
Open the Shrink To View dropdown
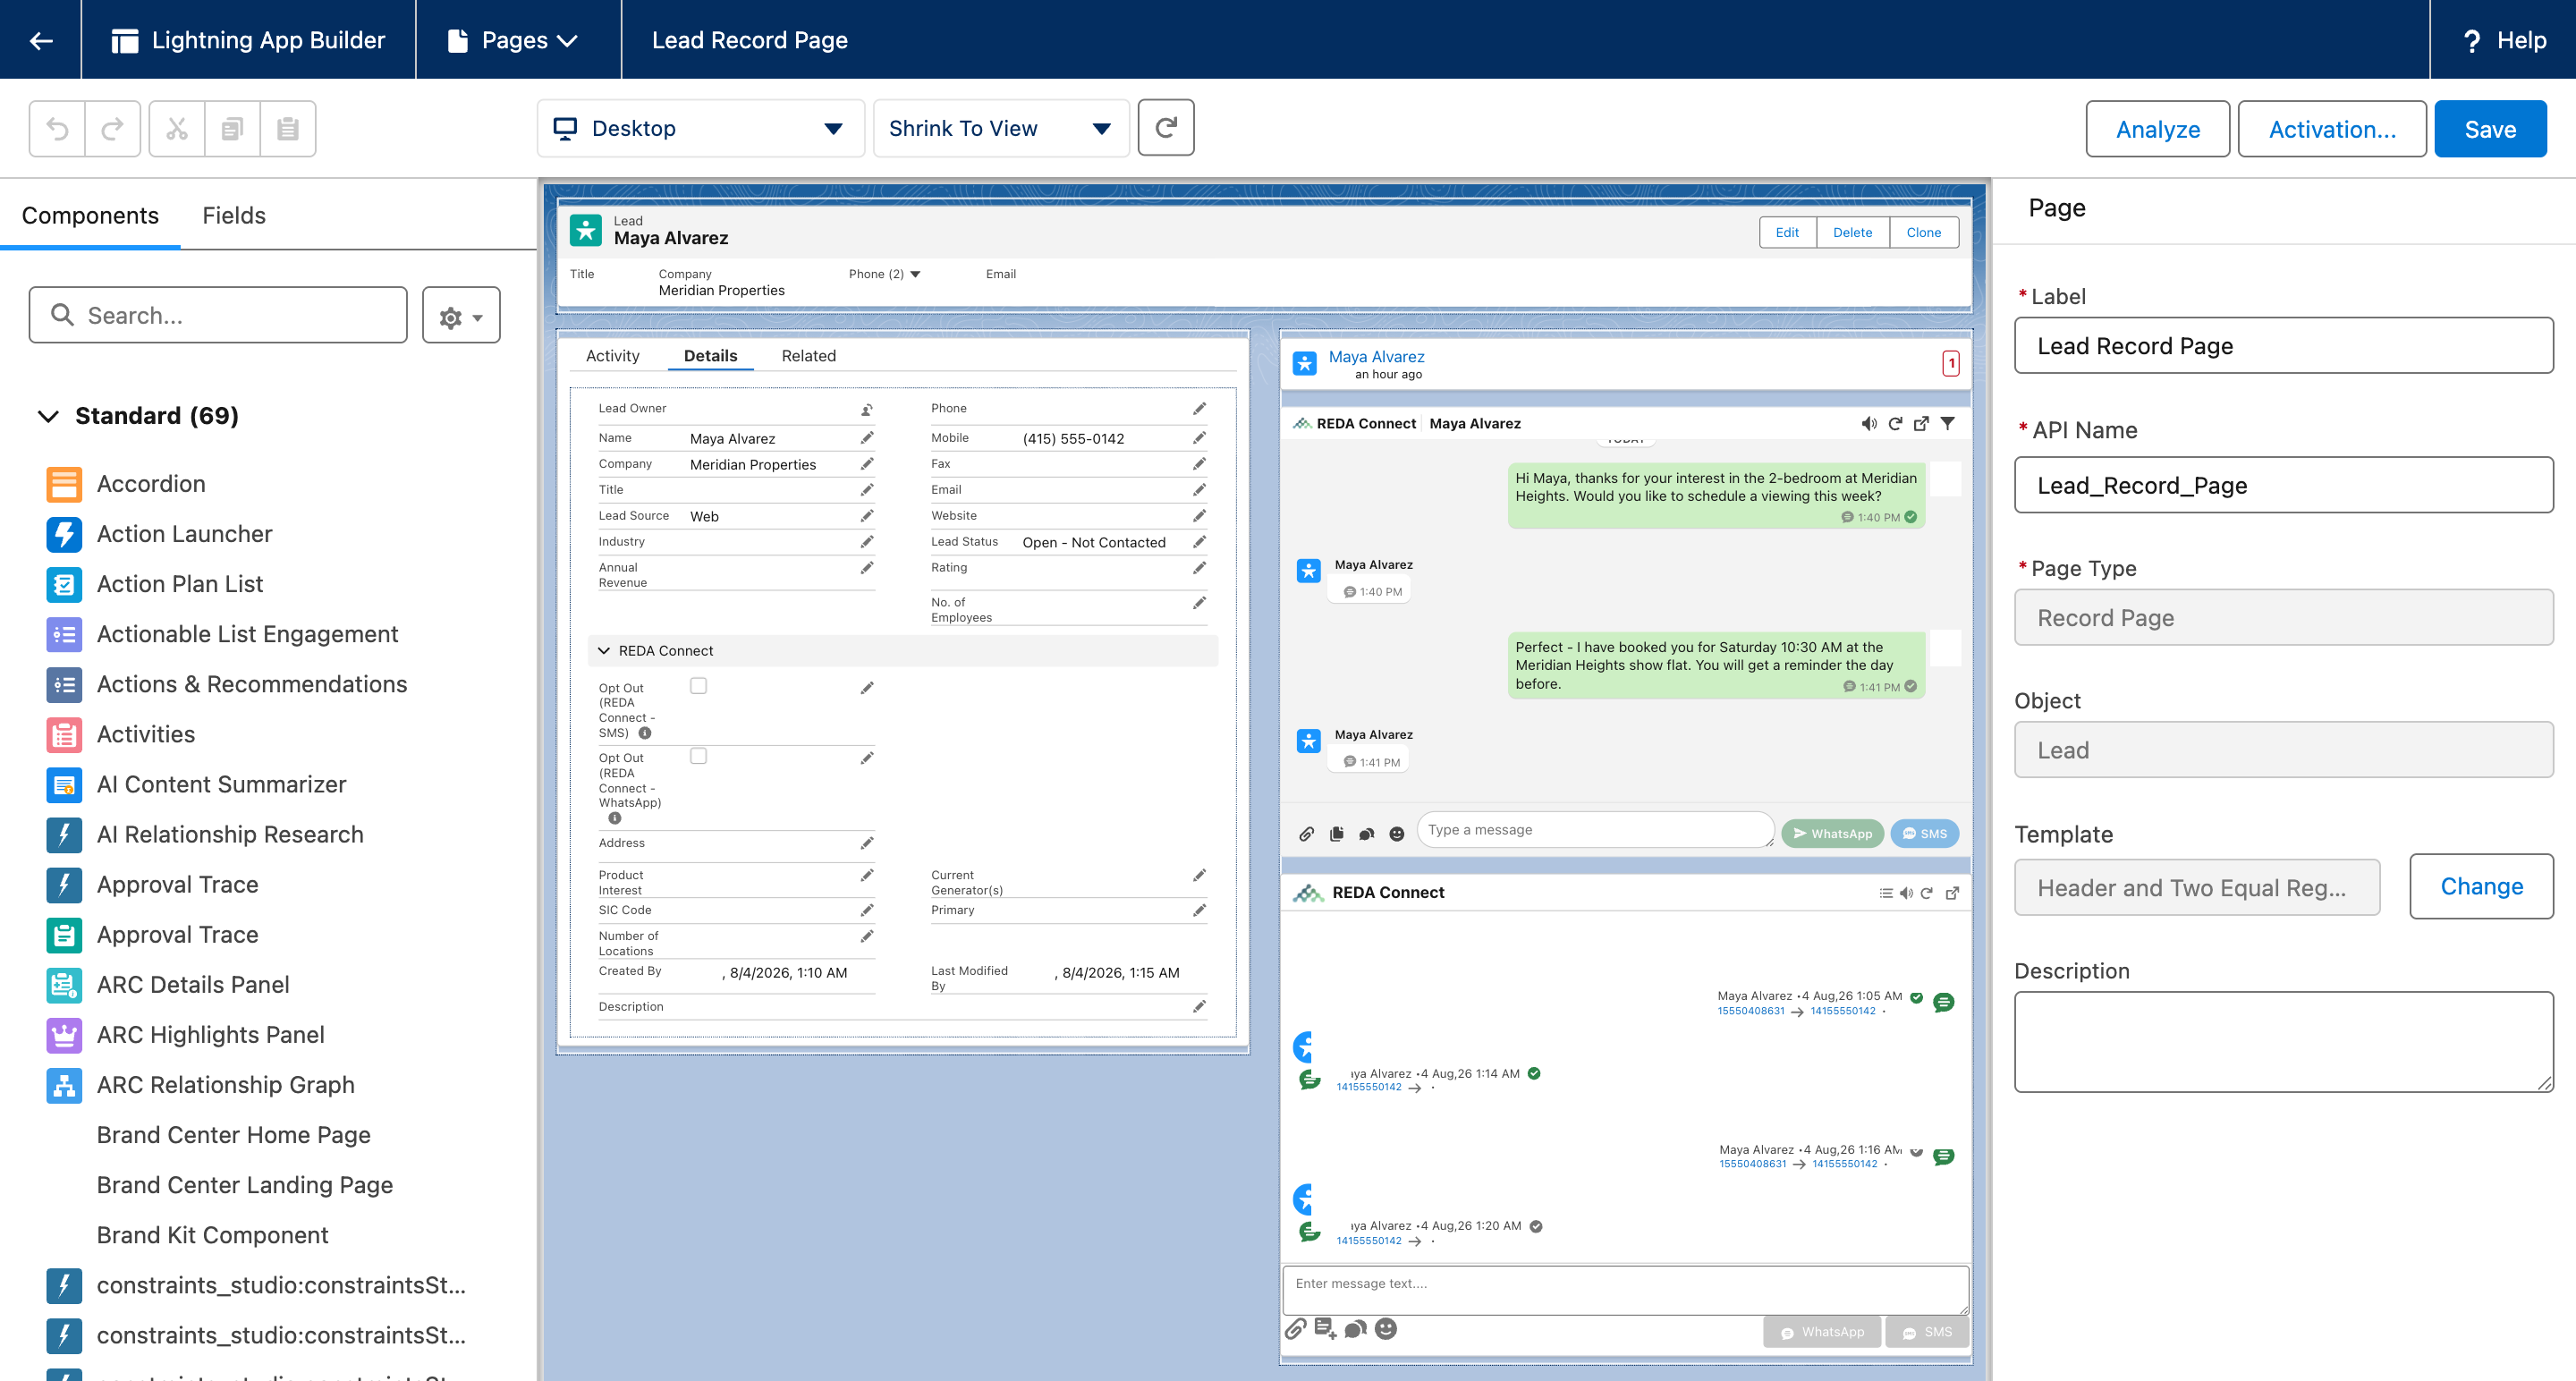coord(1001,128)
